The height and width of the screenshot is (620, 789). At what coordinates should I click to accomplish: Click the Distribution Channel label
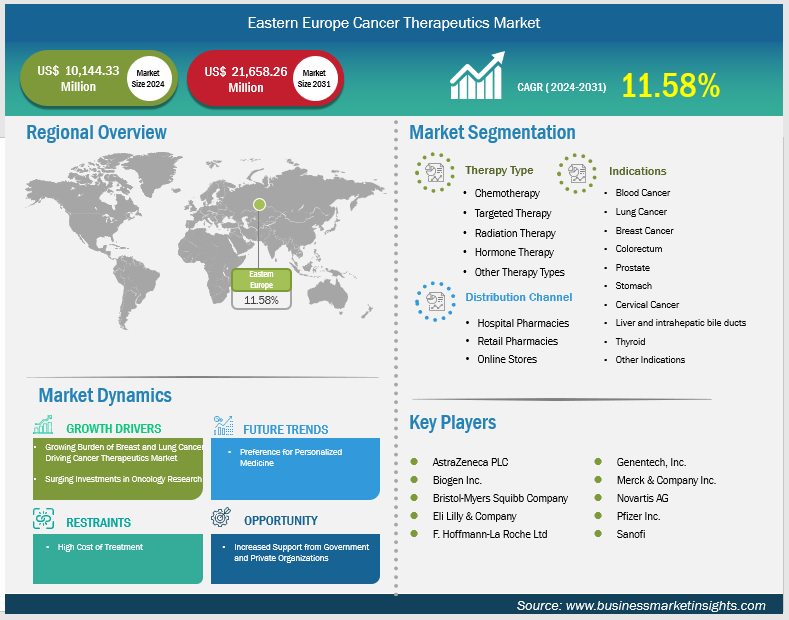(x=518, y=297)
